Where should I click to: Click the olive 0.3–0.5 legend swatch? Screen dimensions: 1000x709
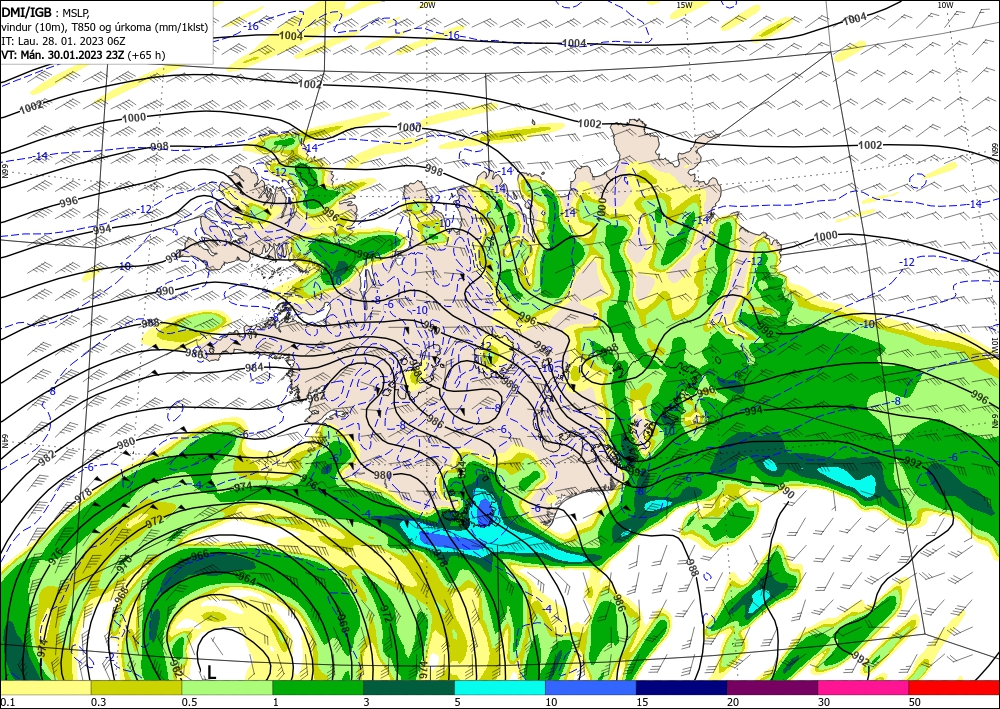pyautogui.click(x=136, y=687)
